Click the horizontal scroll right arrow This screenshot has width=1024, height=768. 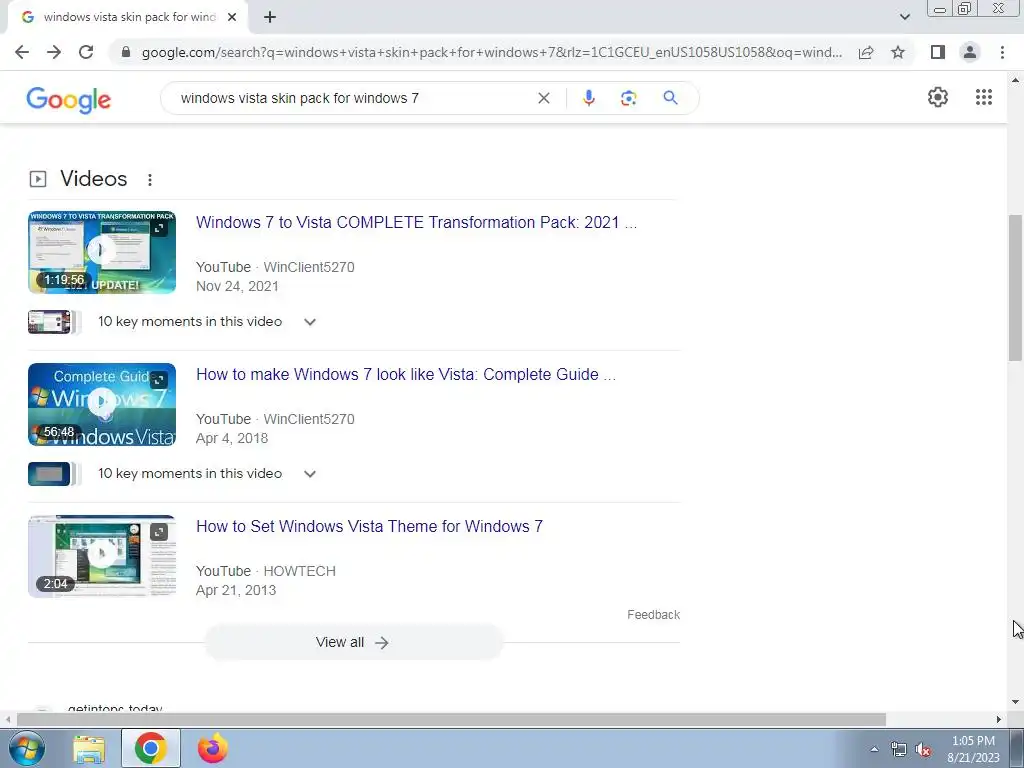999,719
